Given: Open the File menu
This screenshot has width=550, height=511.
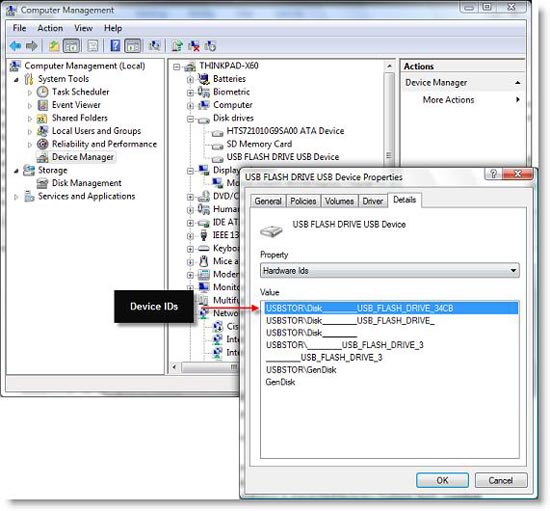Looking at the screenshot, I should click(19, 28).
